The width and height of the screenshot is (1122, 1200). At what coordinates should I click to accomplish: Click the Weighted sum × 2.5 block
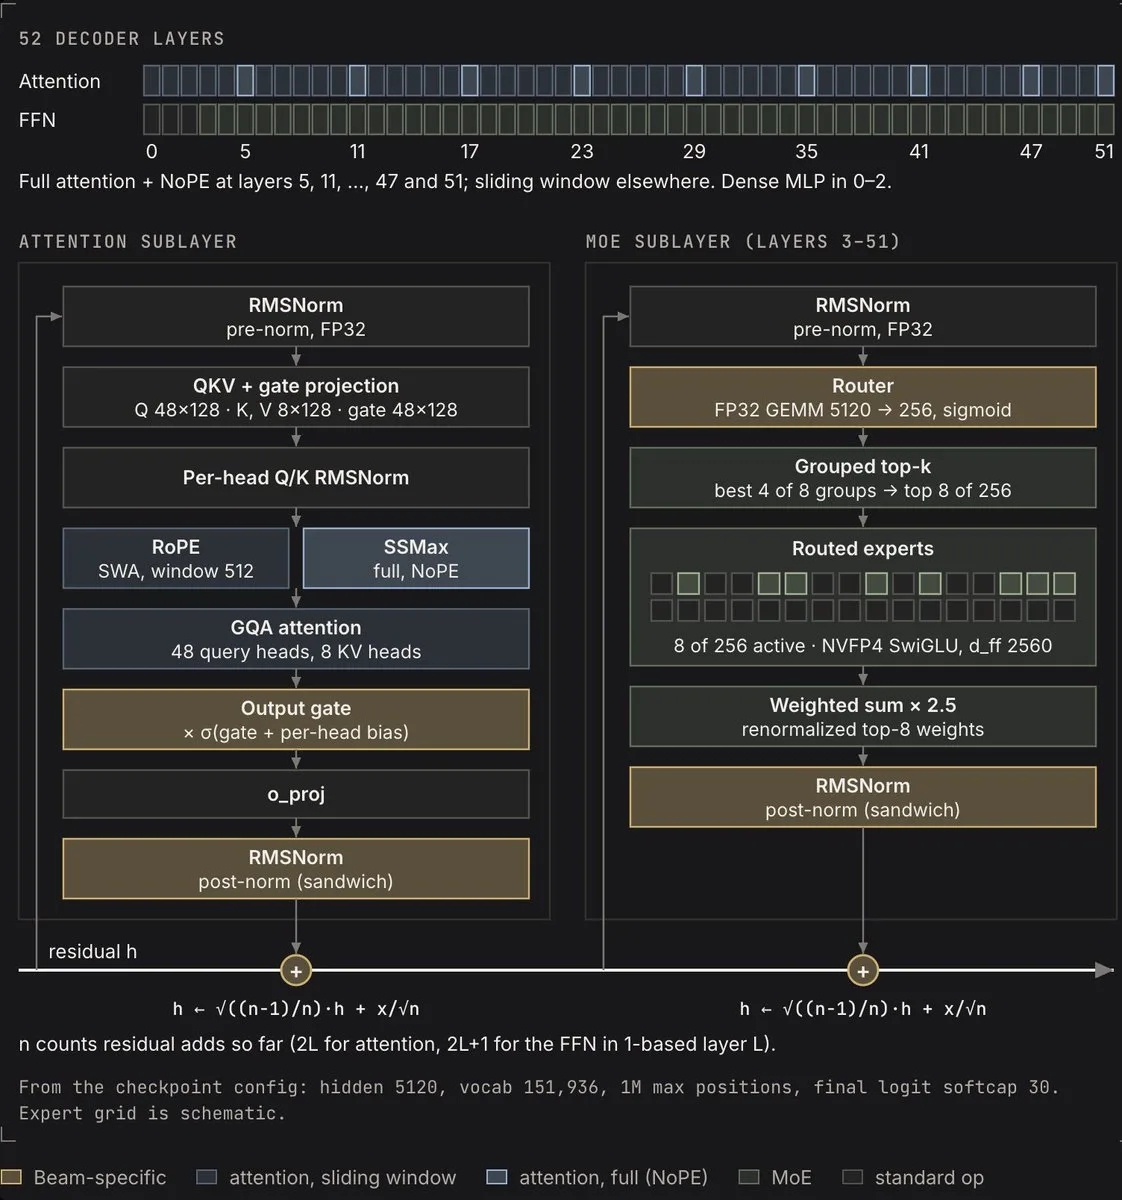[863, 716]
